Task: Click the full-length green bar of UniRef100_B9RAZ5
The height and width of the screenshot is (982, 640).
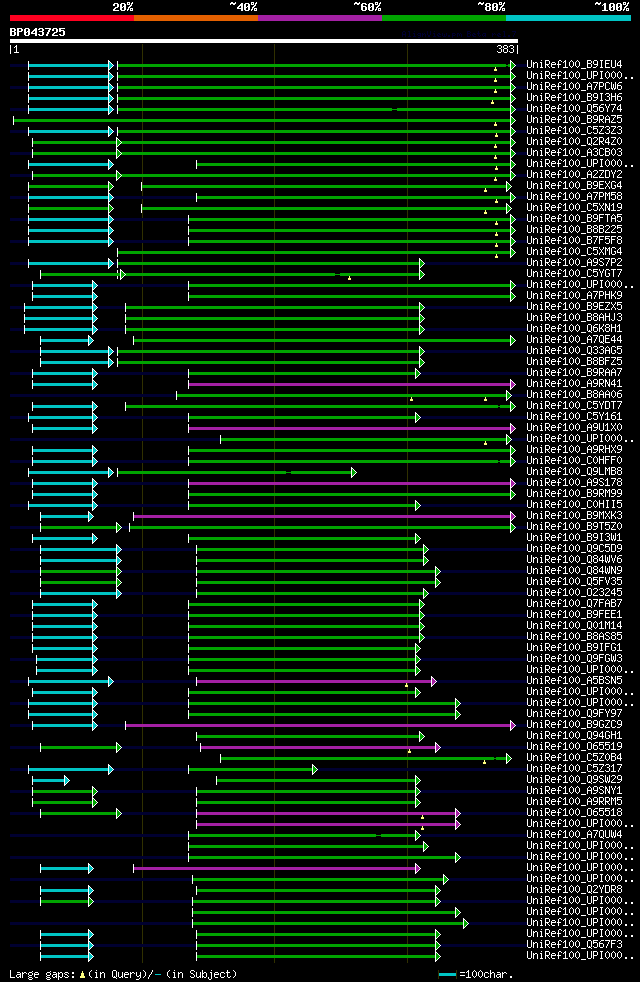Action: point(264,120)
